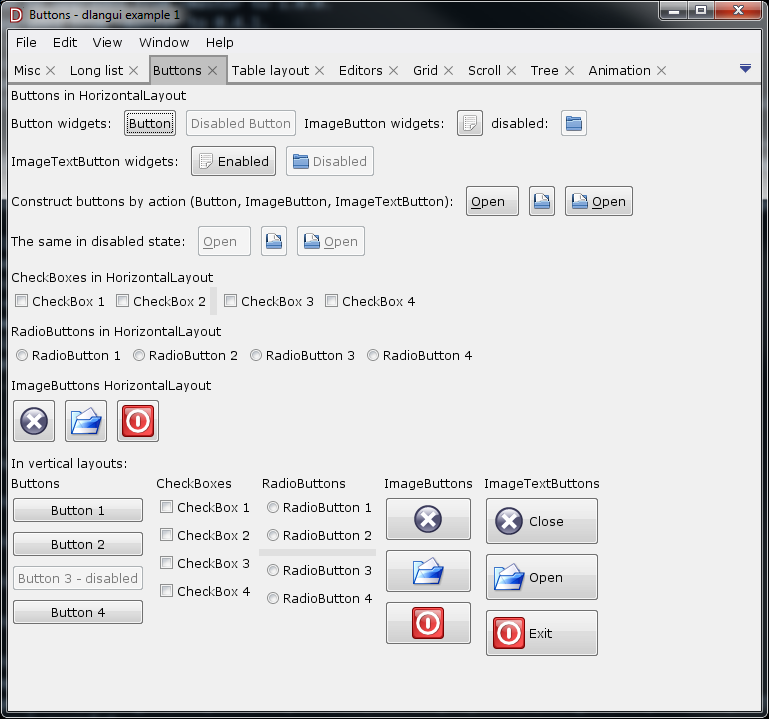Click the red power icon in horizontal ImageButtons row
Viewport: 769px width, 719px height.
pos(138,421)
